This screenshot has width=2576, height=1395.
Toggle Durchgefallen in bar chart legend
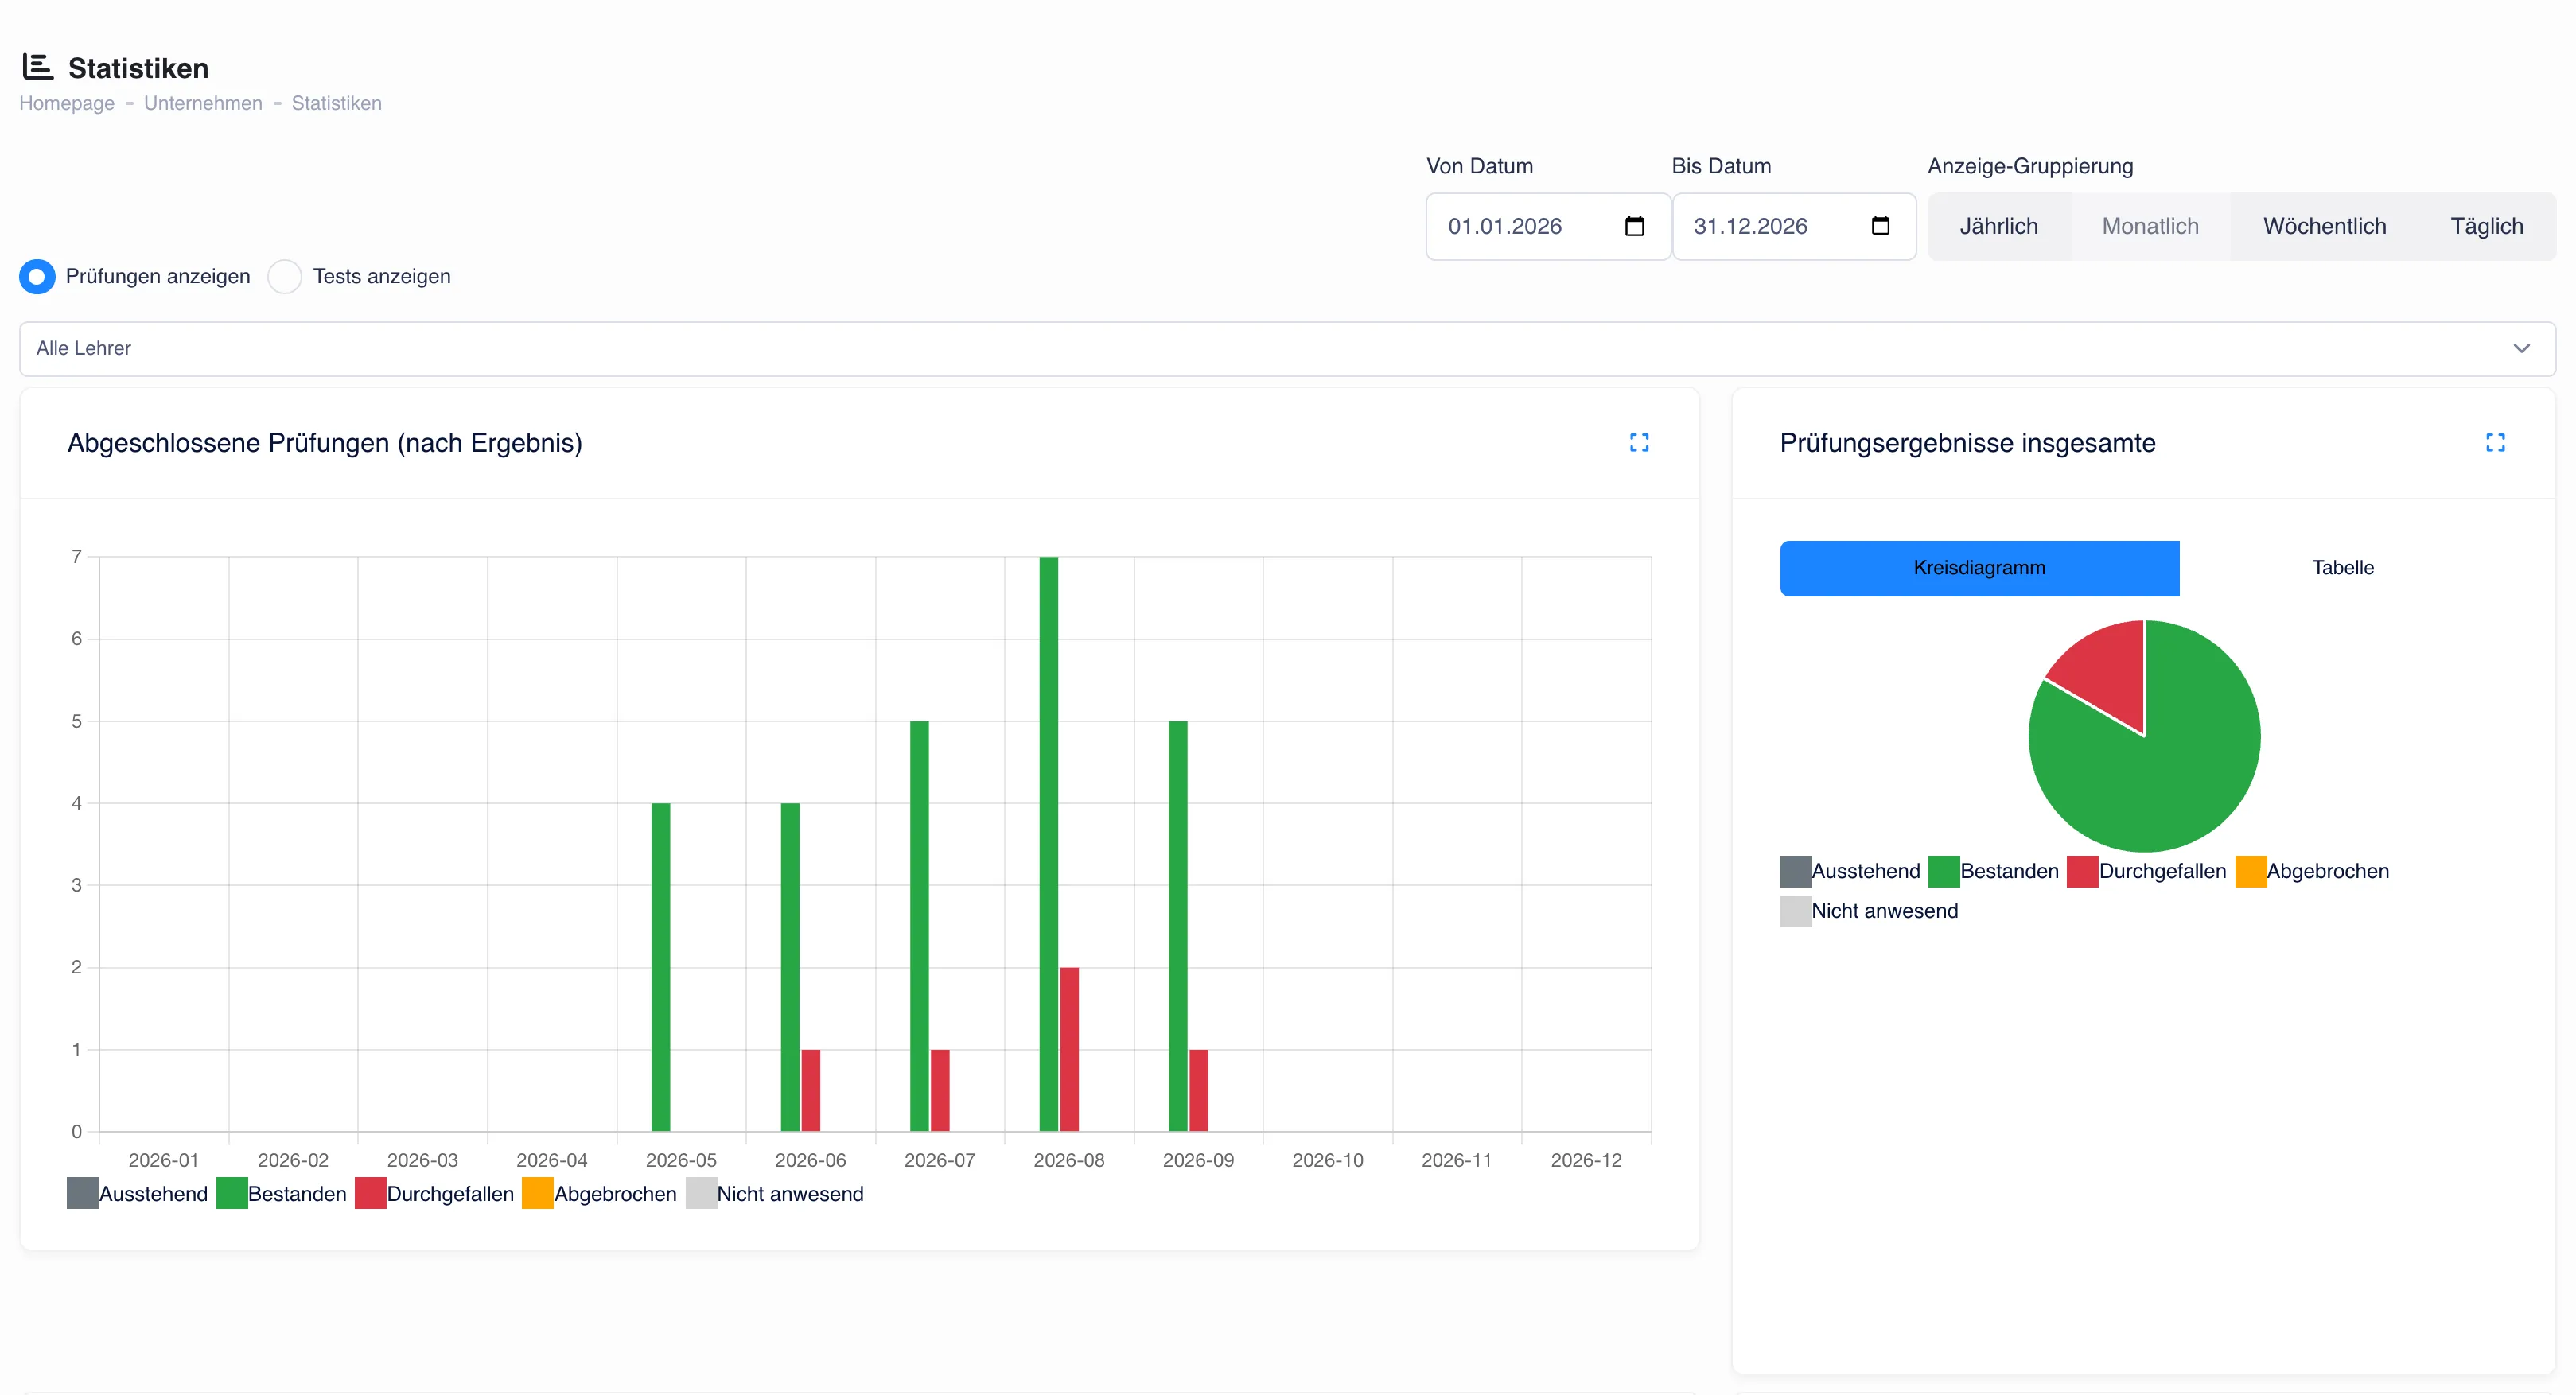pyautogui.click(x=434, y=1193)
